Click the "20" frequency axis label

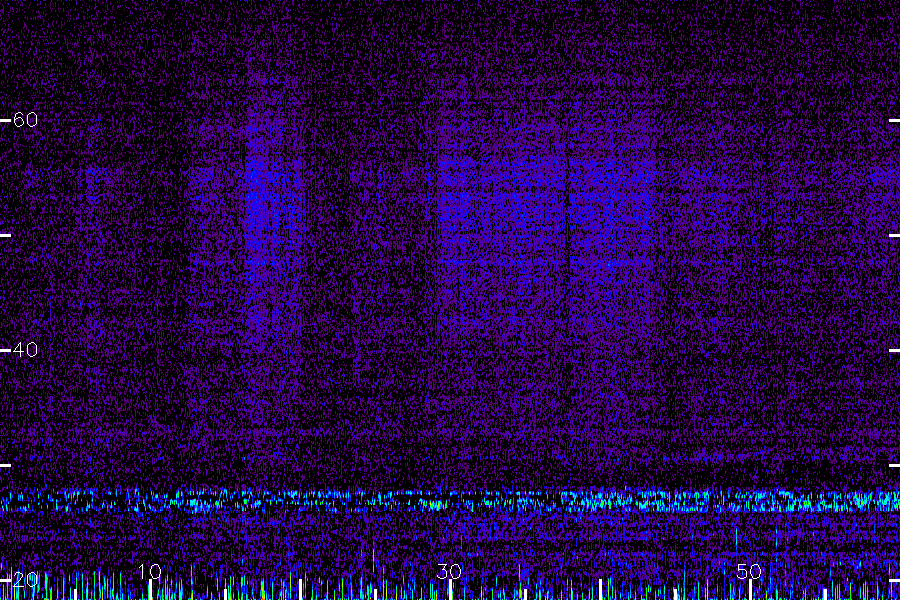click(25, 580)
